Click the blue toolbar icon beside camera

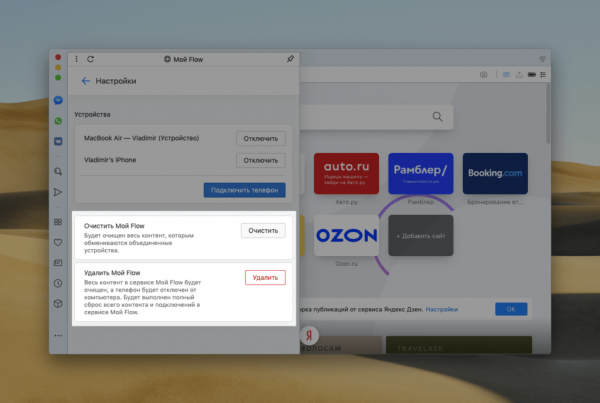pyautogui.click(x=506, y=75)
